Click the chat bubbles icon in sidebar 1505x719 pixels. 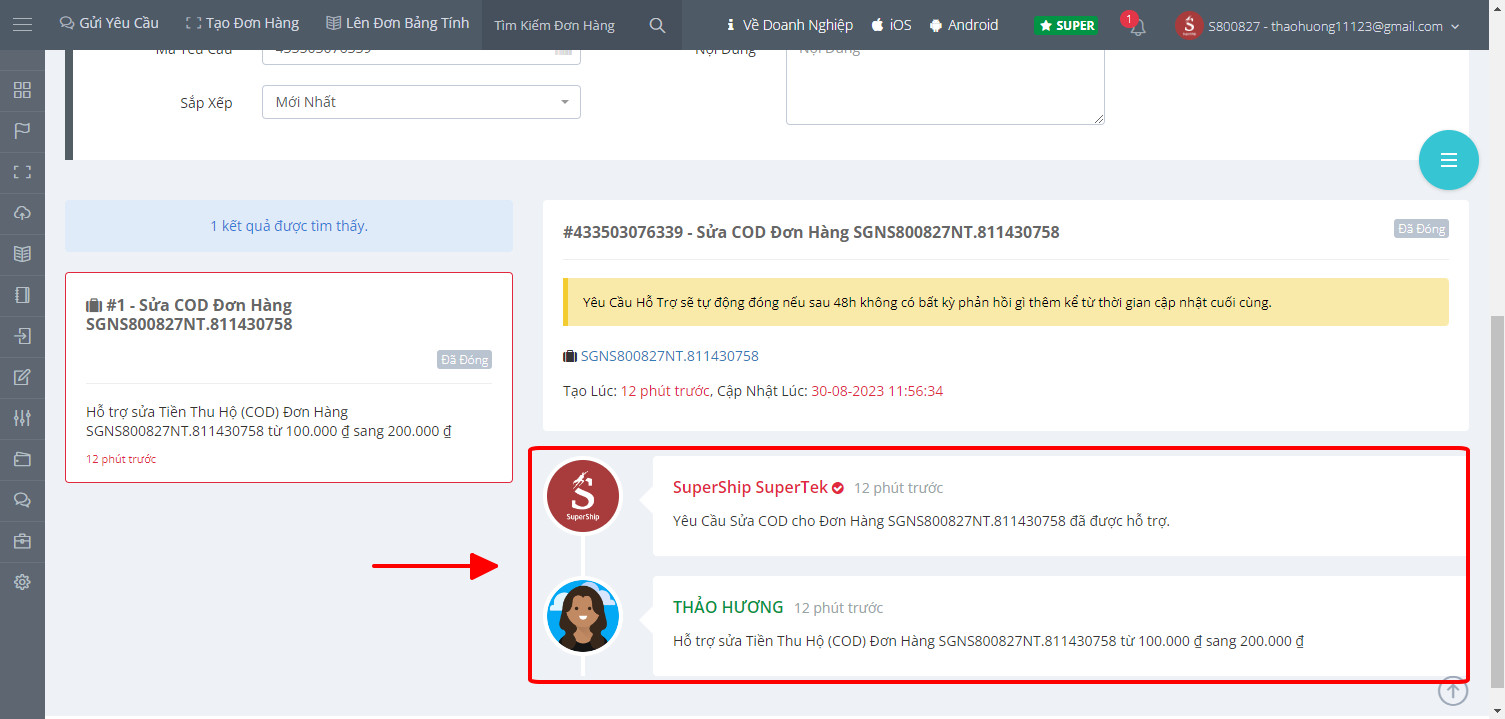tap(22, 500)
